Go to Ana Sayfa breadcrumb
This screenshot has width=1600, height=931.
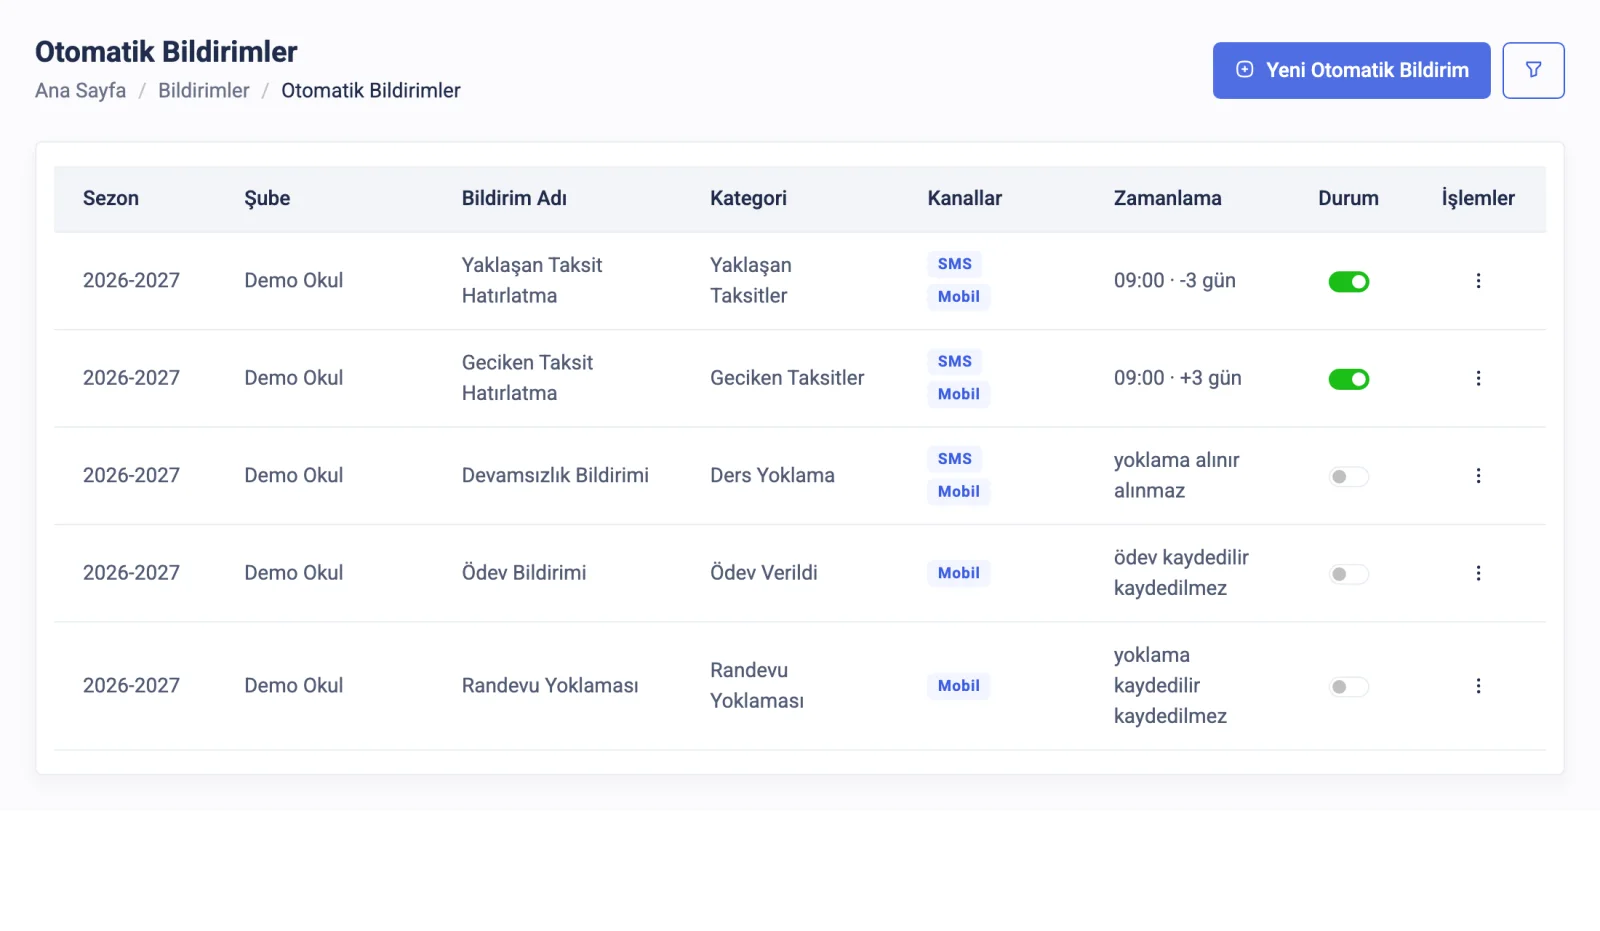(80, 90)
